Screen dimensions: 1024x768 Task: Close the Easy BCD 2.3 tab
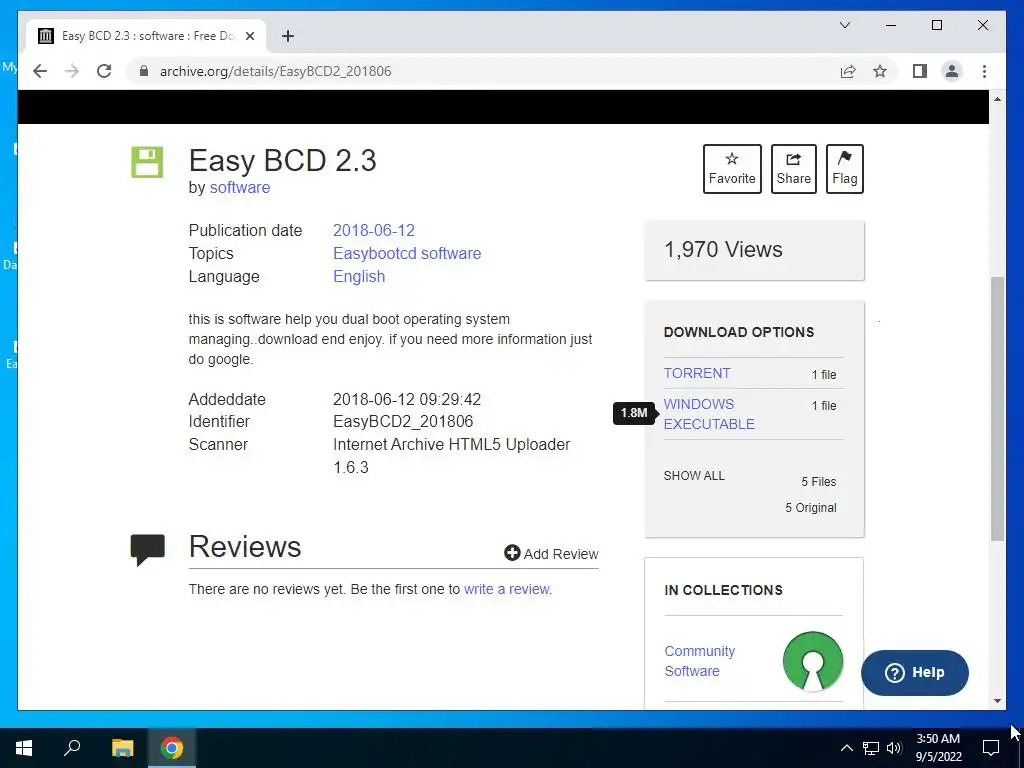[249, 36]
